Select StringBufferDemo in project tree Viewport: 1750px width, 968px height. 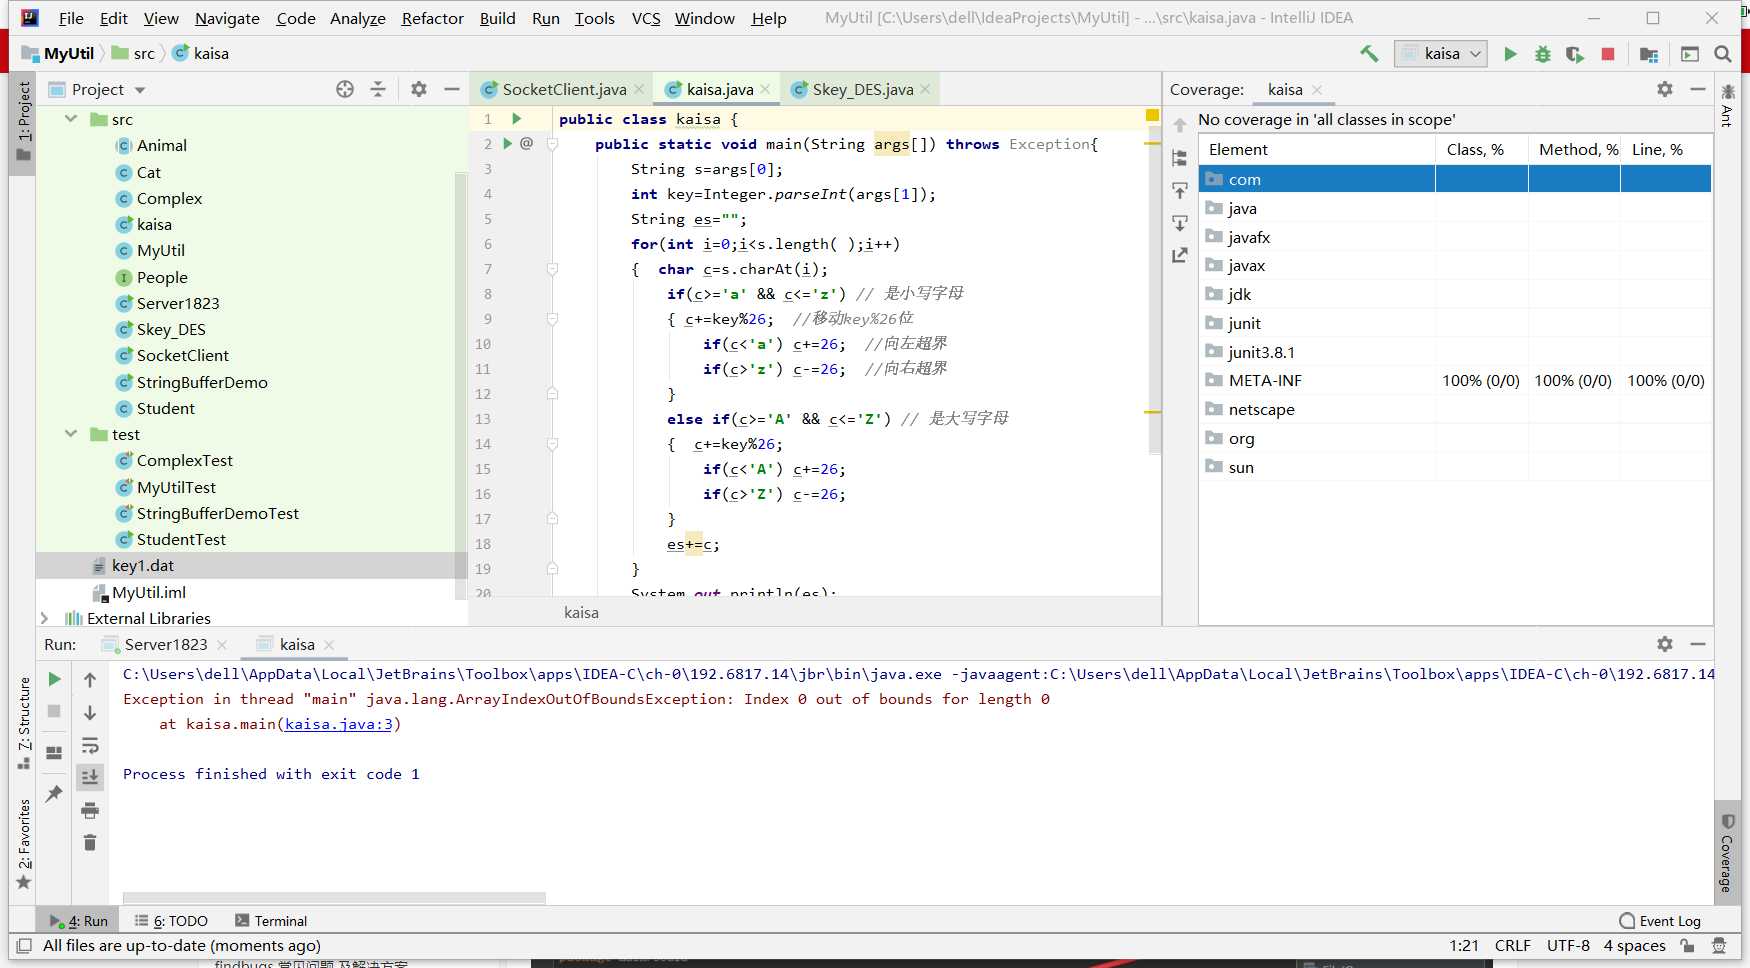pos(202,382)
